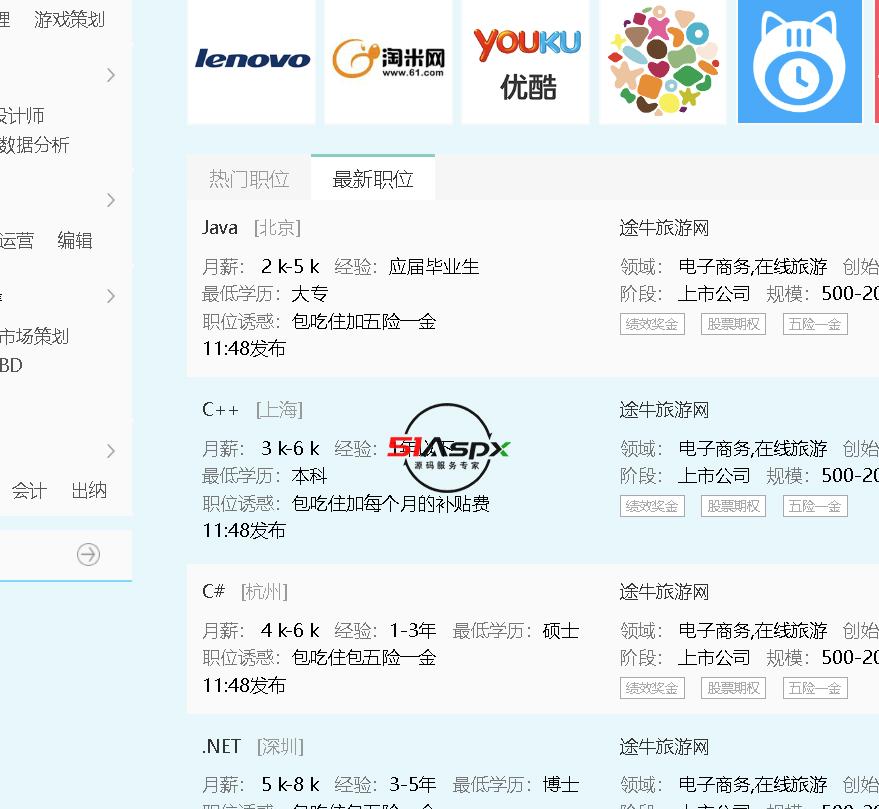This screenshot has height=809, width=879.
Task: Click 绩效奖金 tag in C++ row
Action: (652, 506)
